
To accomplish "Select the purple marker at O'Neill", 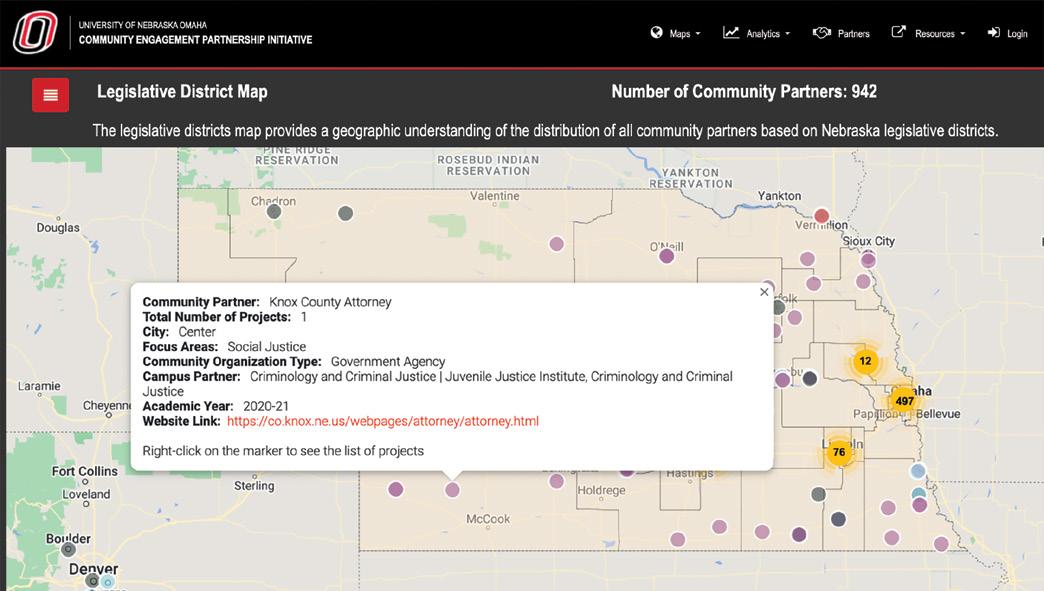I will pyautogui.click(x=666, y=256).
